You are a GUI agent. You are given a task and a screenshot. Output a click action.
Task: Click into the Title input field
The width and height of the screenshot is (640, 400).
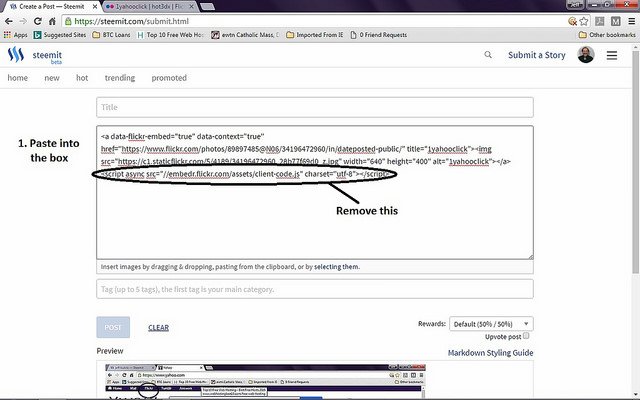[x=315, y=107]
